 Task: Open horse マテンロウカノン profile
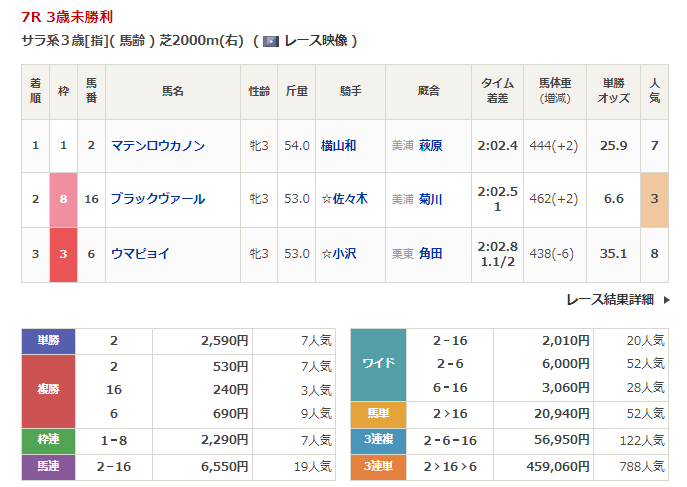pyautogui.click(x=158, y=146)
